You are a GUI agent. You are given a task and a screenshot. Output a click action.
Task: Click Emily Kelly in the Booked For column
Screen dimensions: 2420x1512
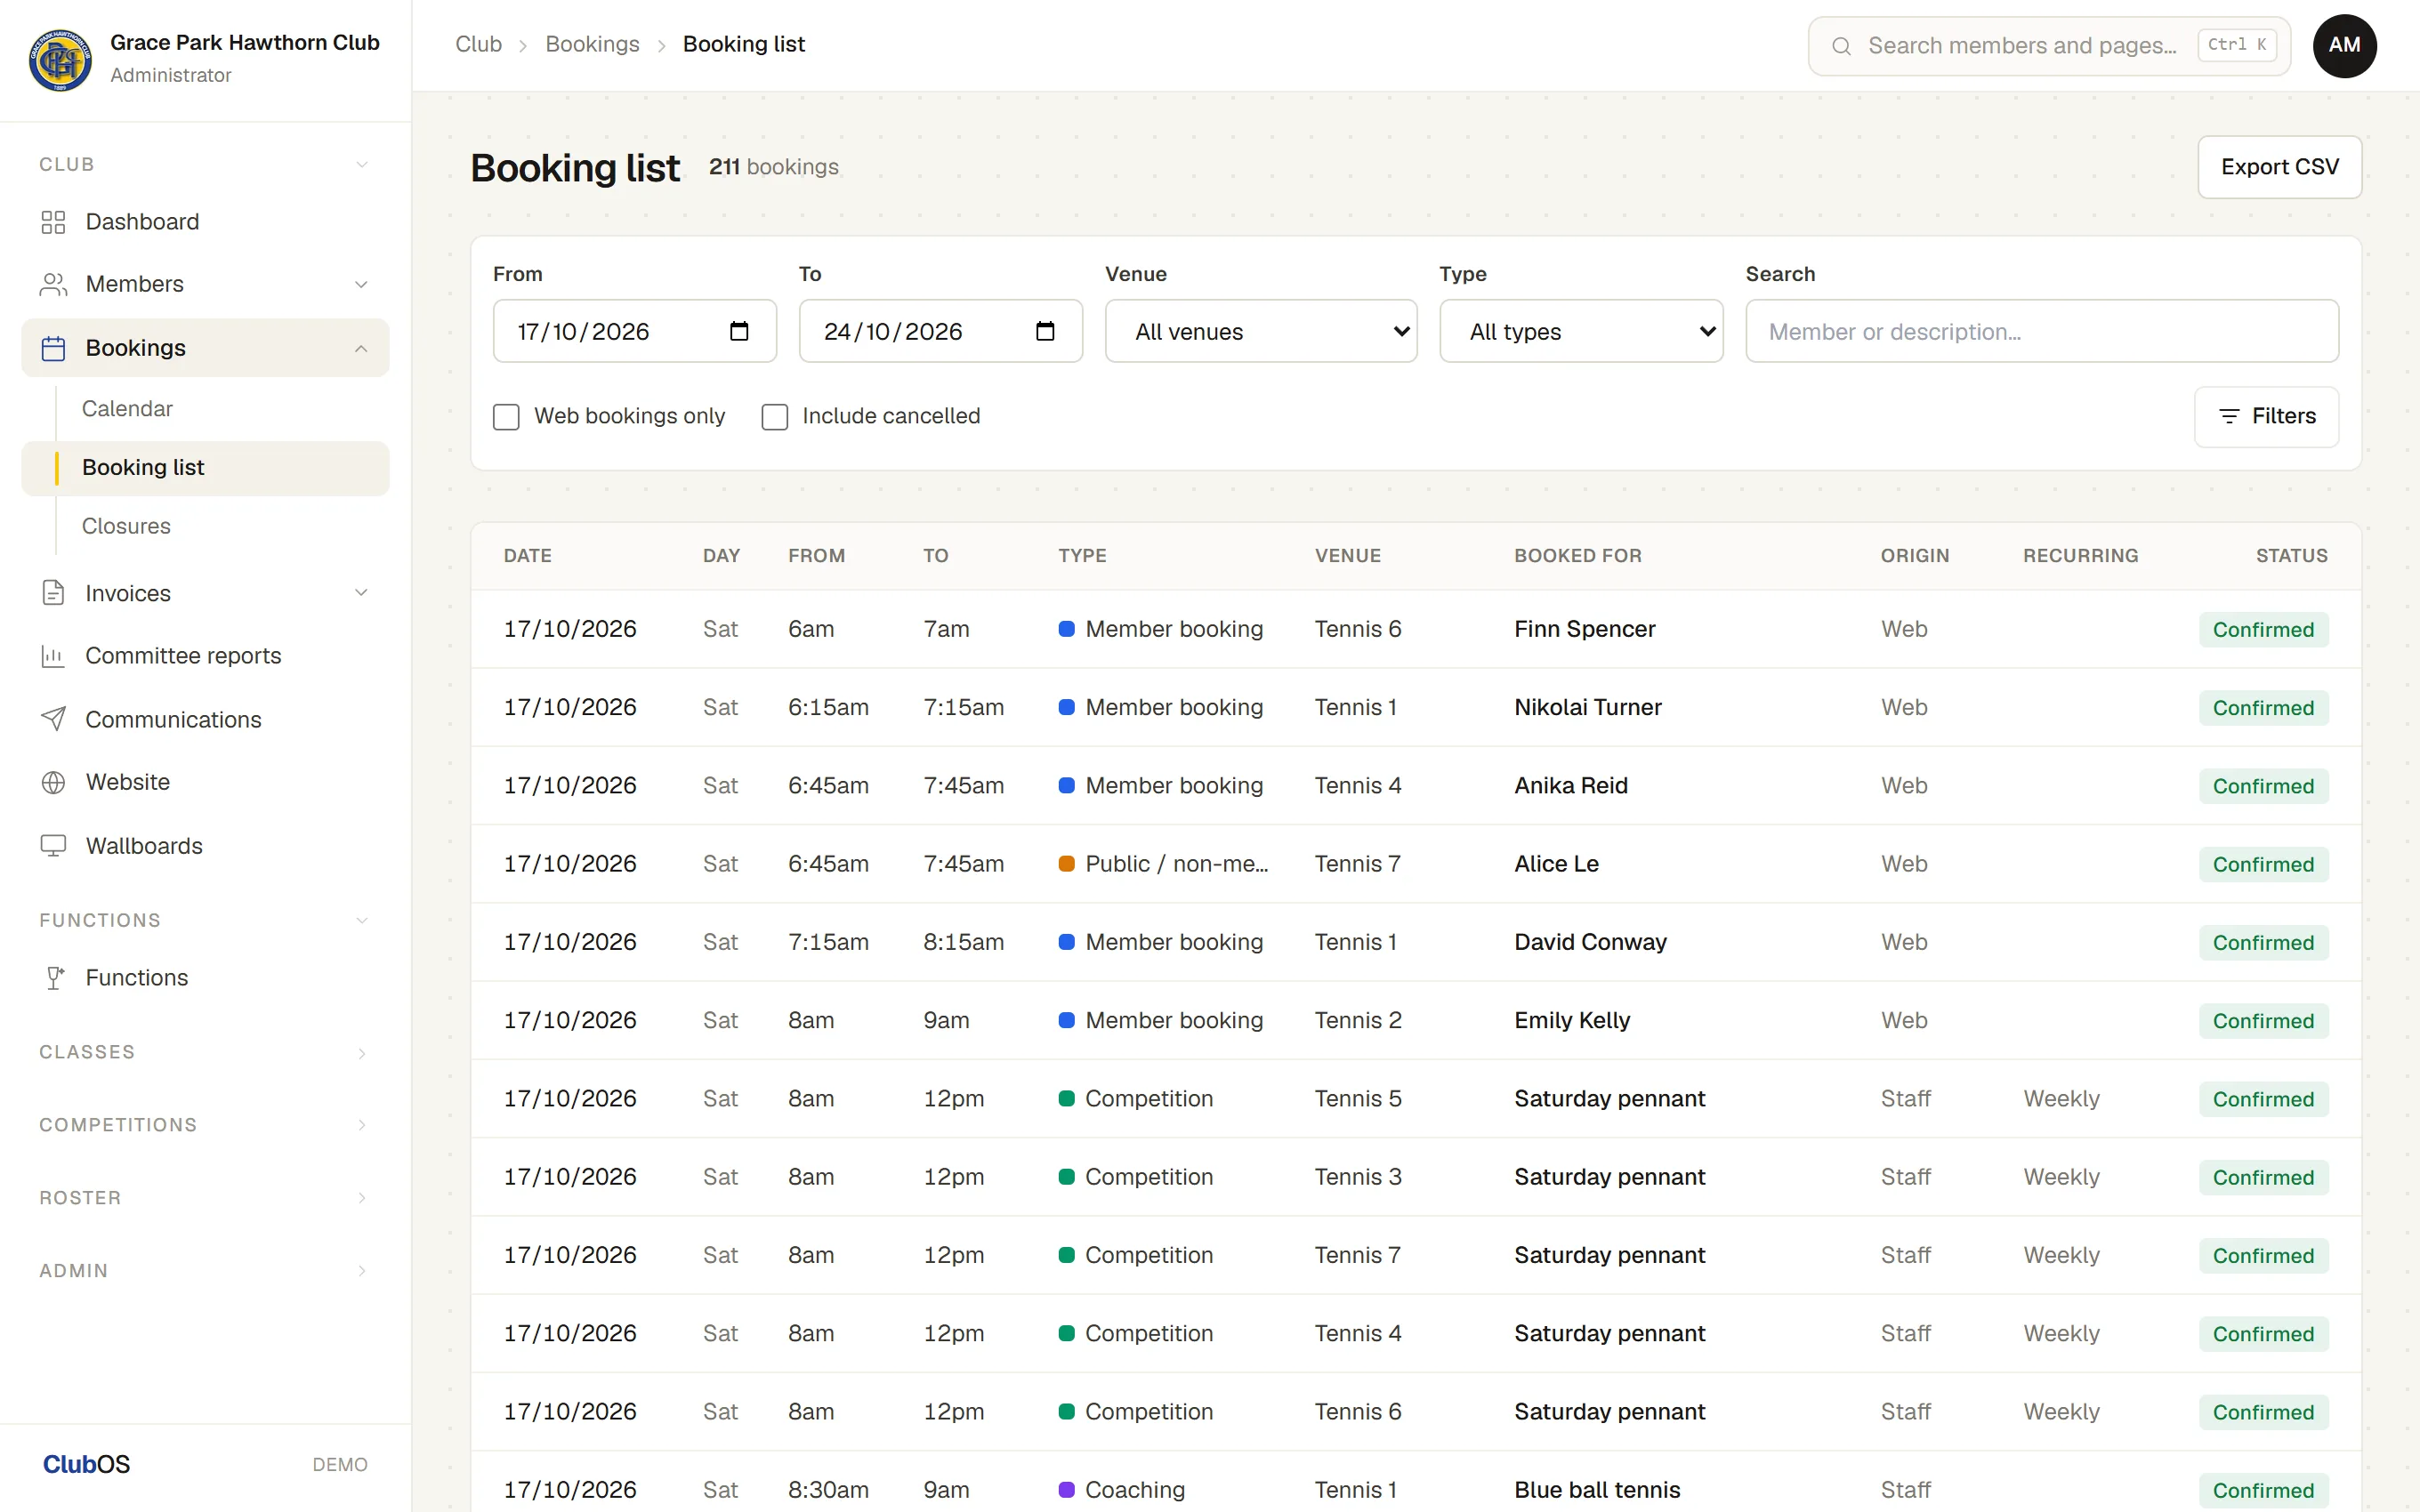point(1571,1020)
